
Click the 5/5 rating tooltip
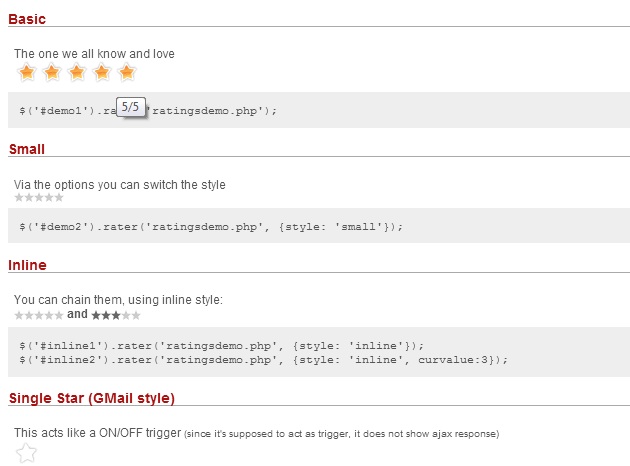[132, 106]
